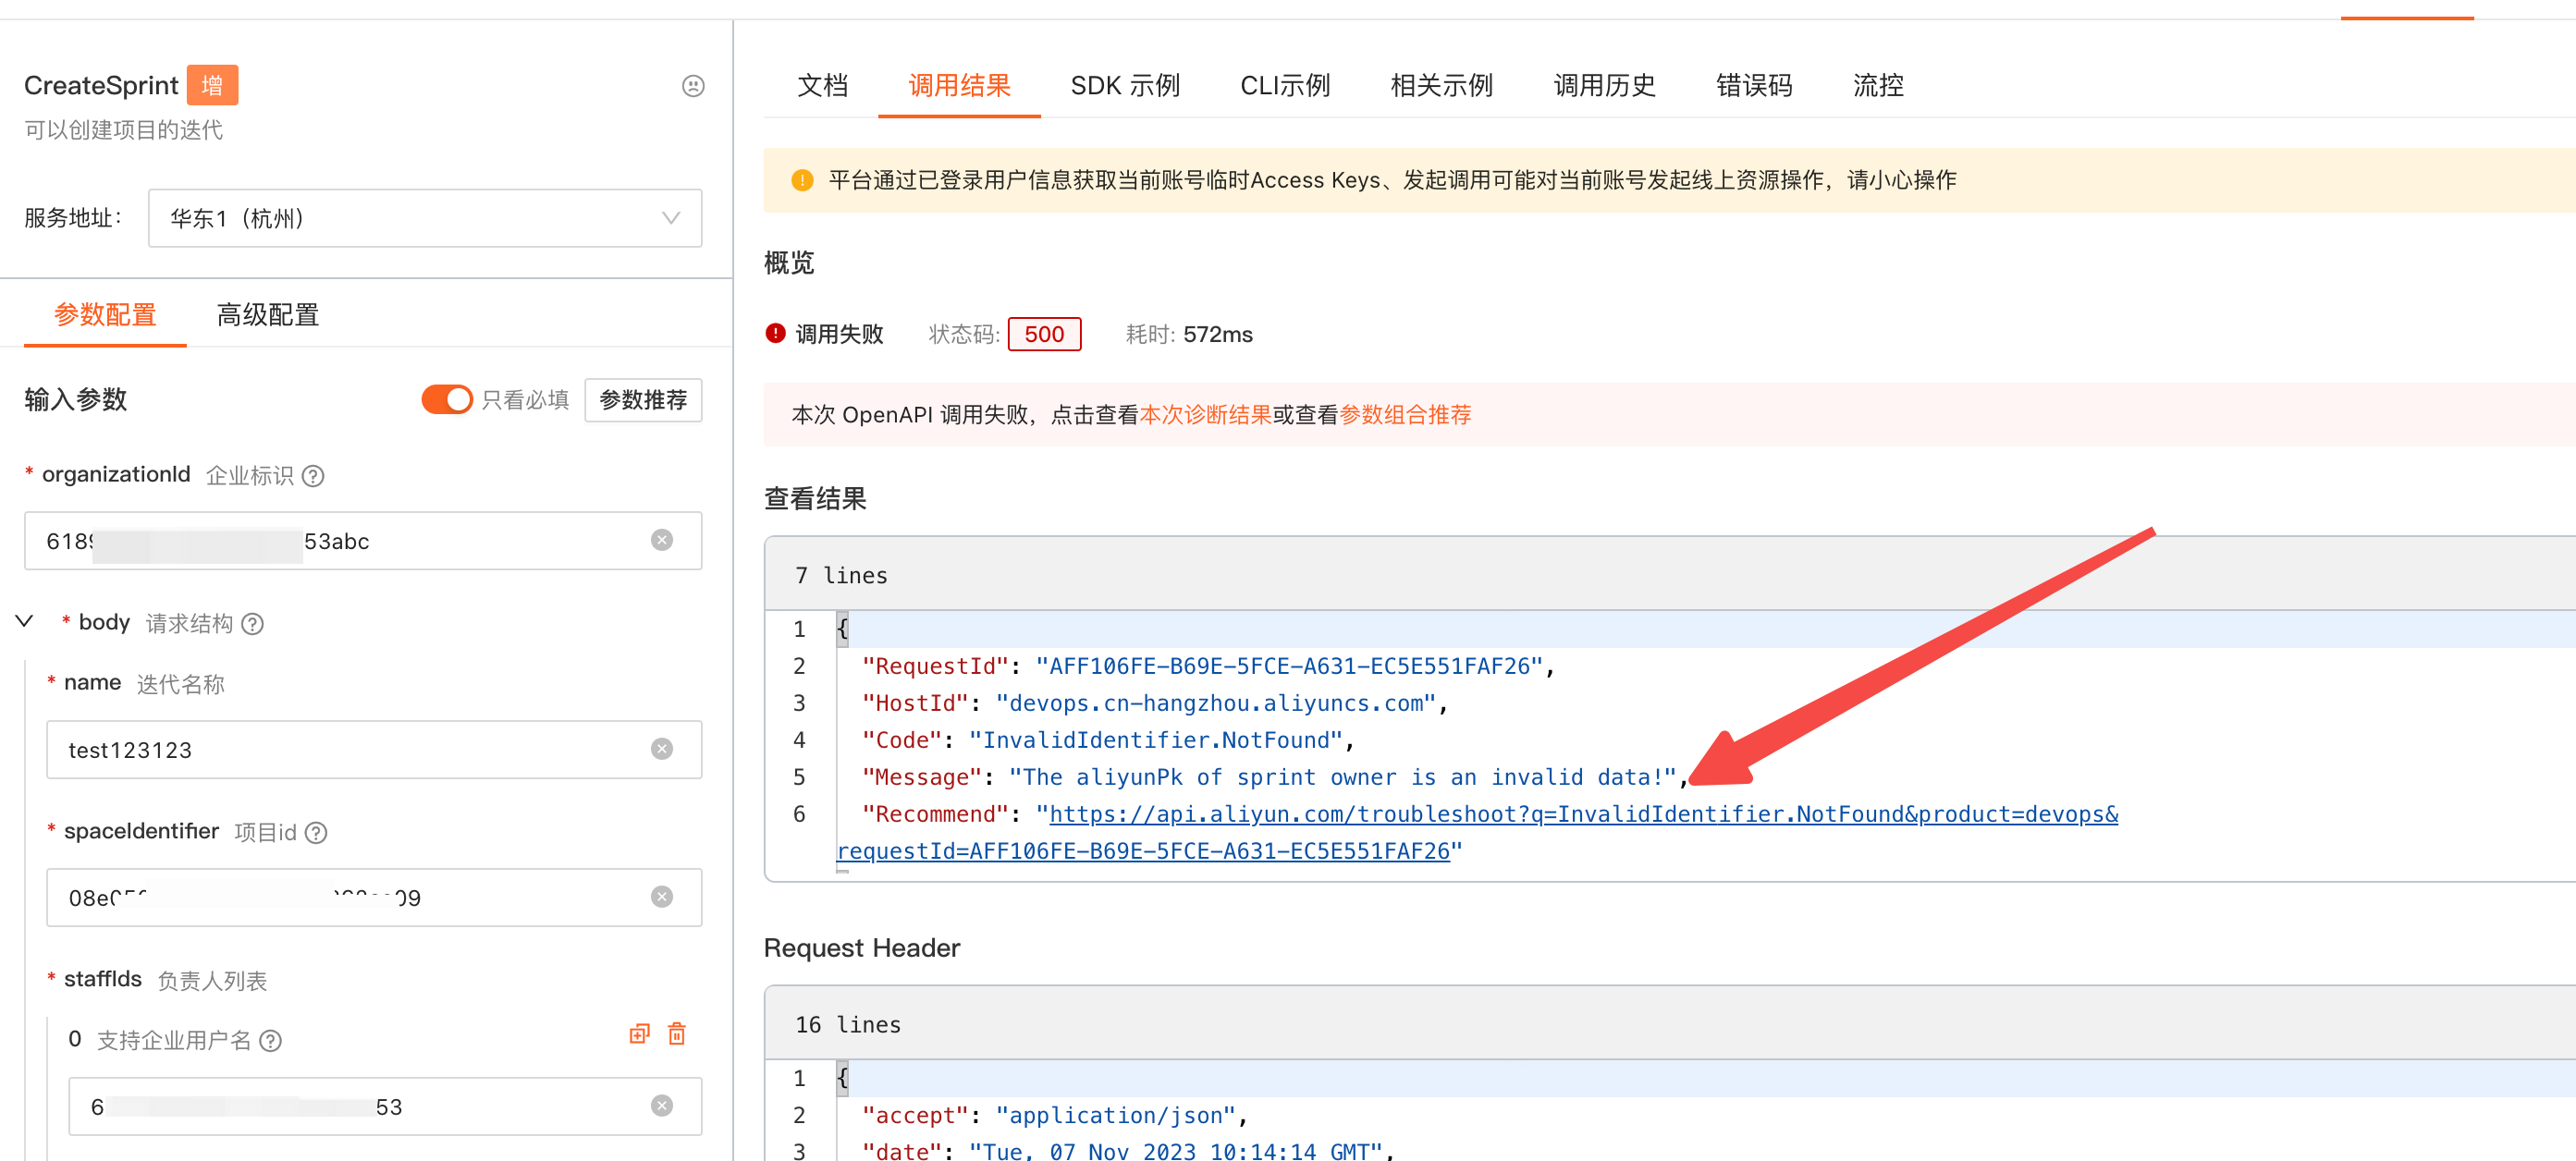Open help tooltip for organizationId
Viewport: 2576px width, 1161px height.
tap(313, 476)
